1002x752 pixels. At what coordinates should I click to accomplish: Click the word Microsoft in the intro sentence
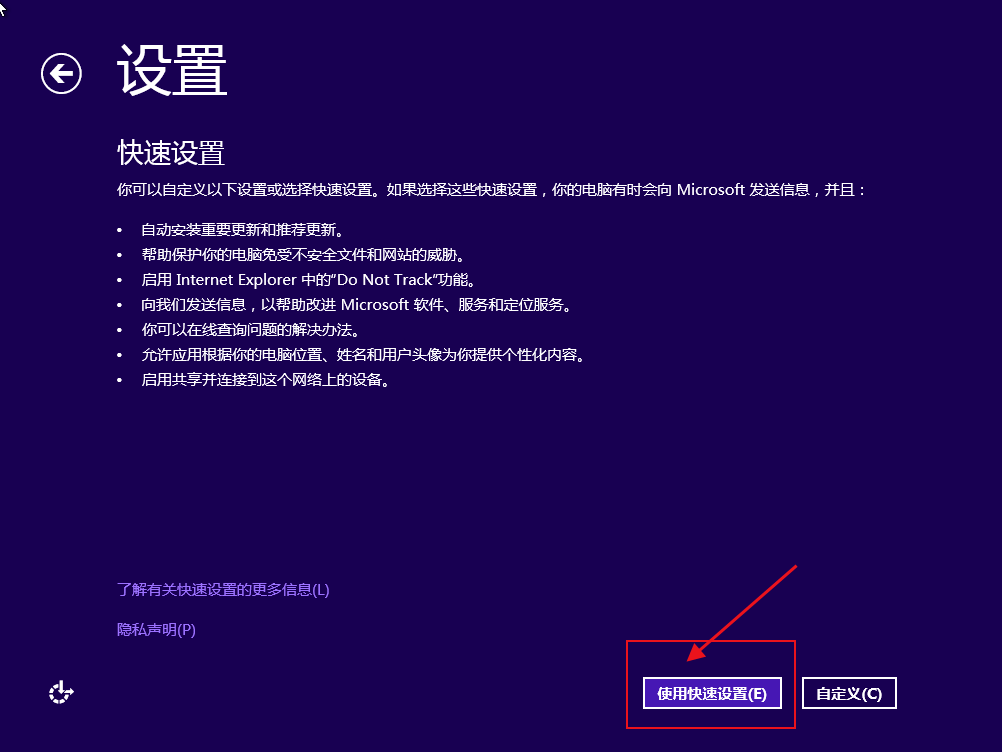tap(710, 189)
